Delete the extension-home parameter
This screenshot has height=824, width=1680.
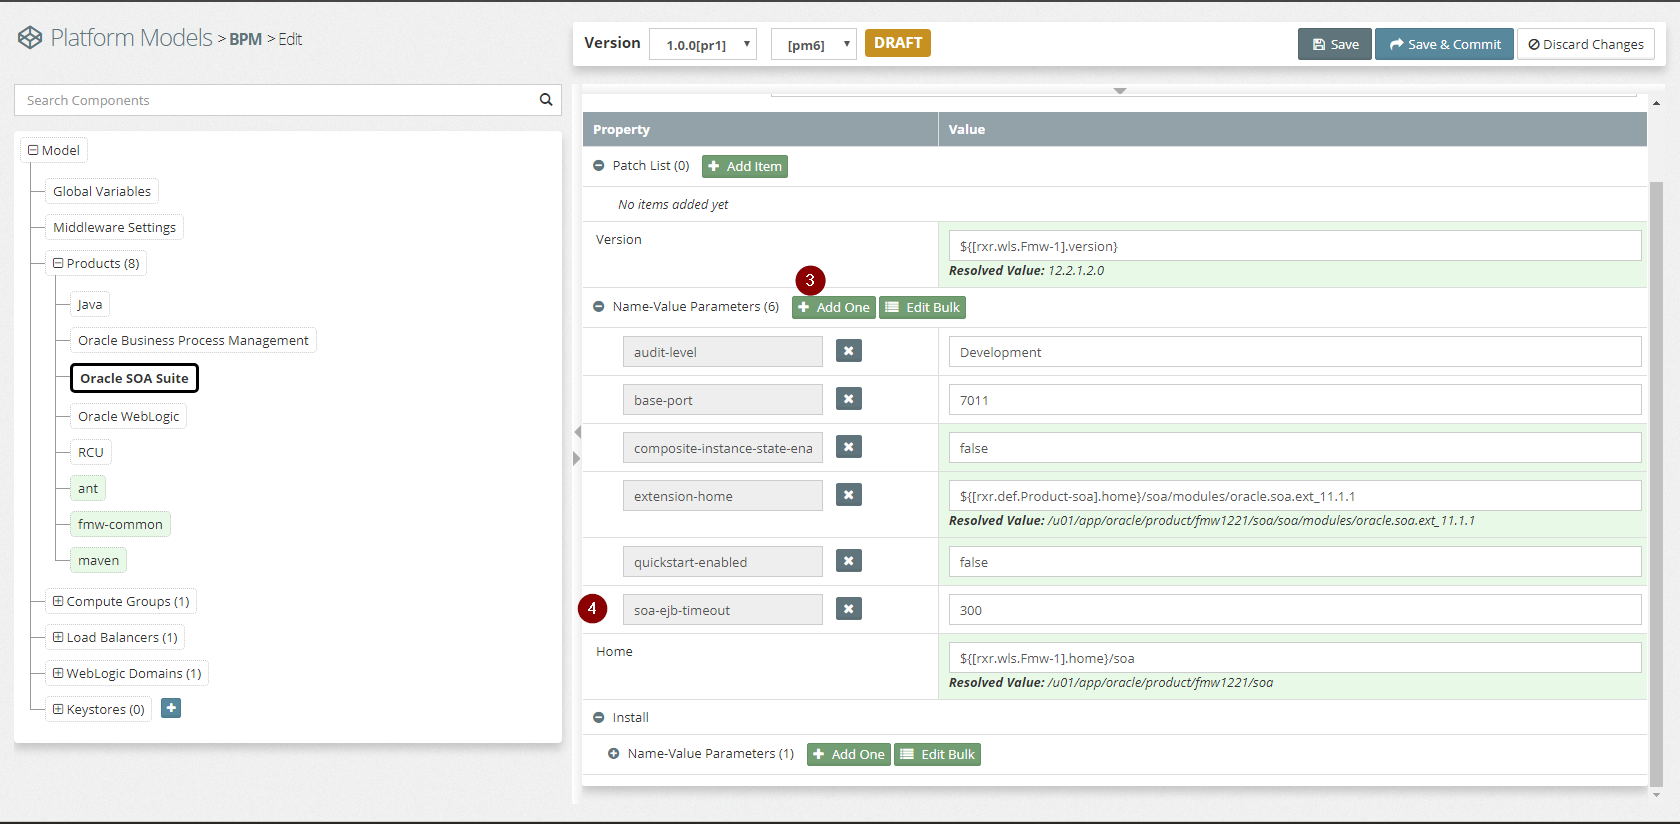[x=848, y=495]
